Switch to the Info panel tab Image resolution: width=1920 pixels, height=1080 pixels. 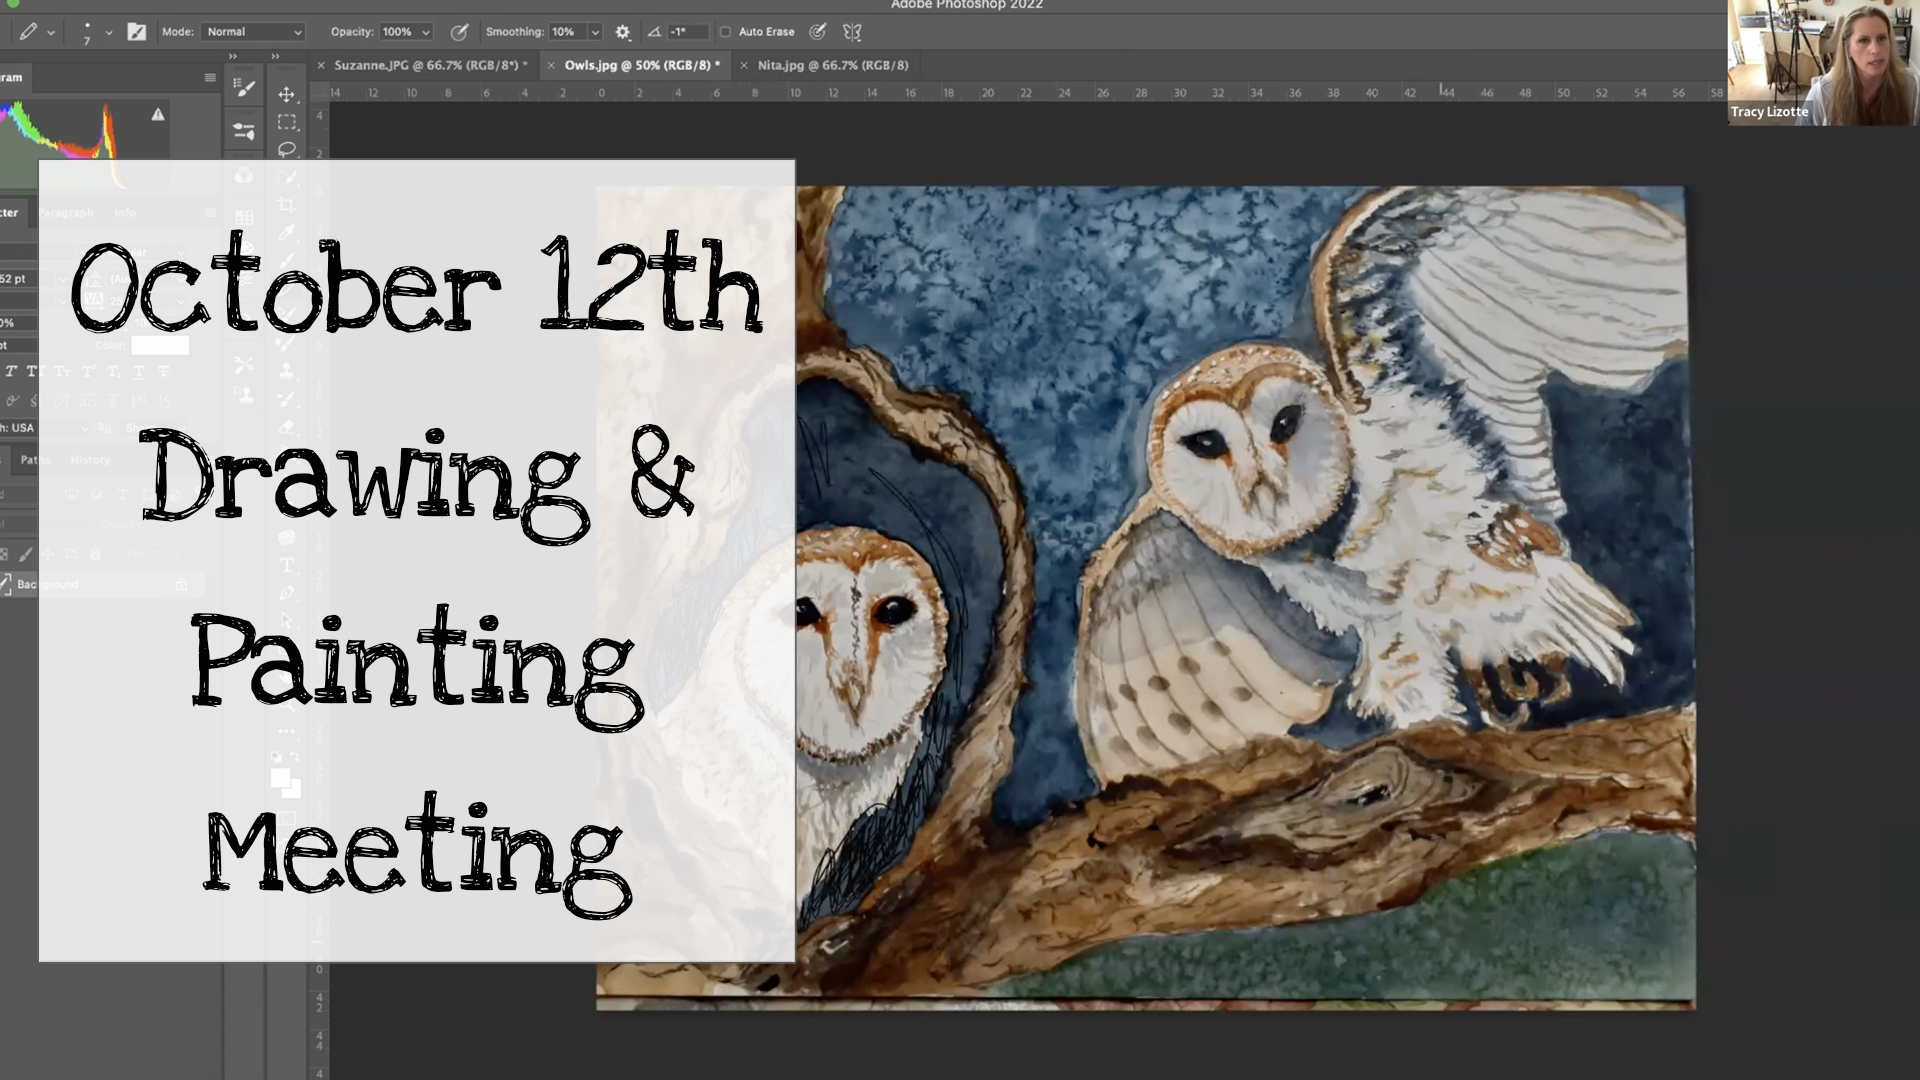125,212
